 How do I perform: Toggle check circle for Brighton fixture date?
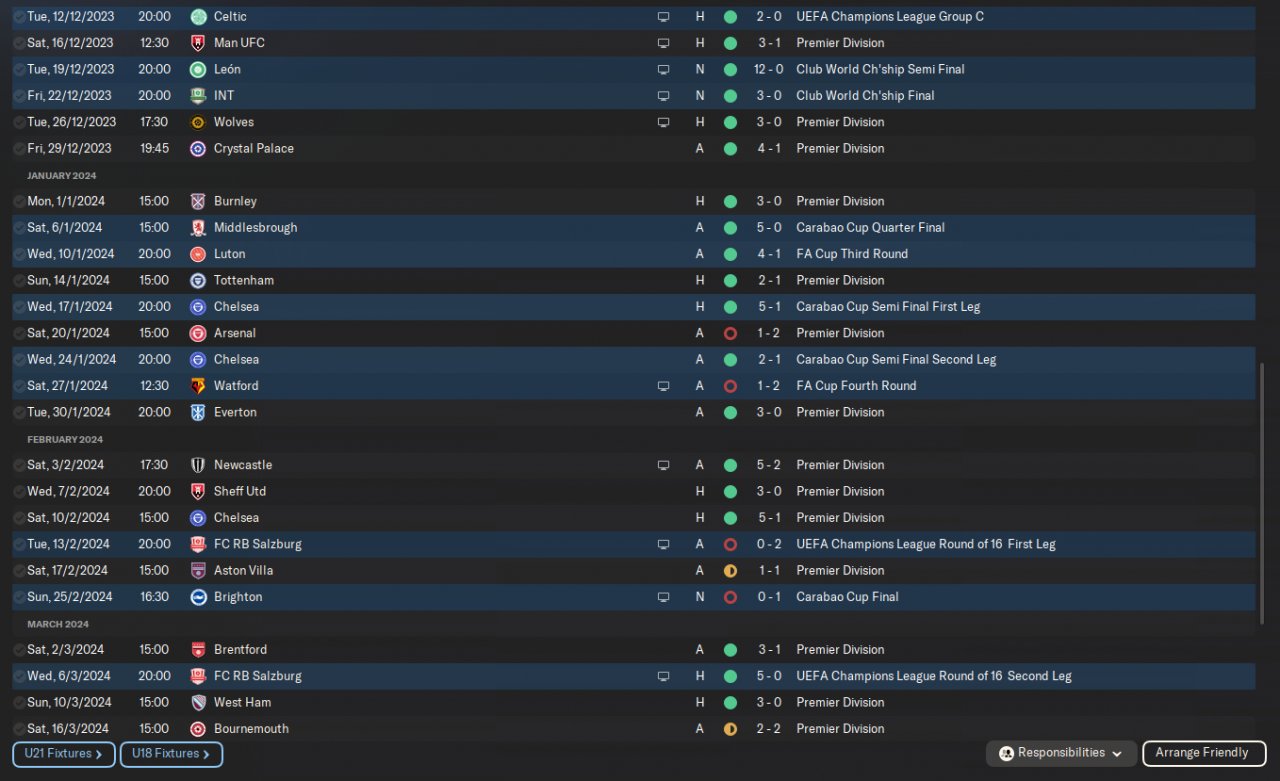(20, 597)
